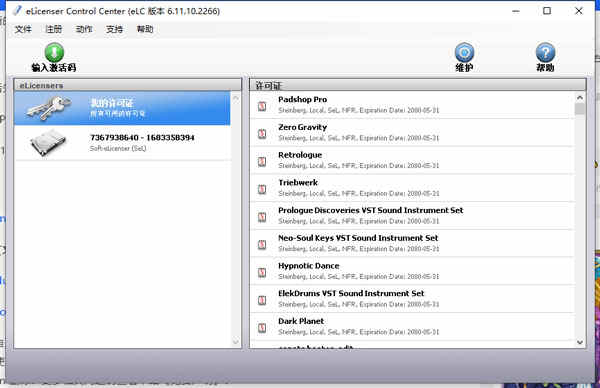Screen dimensions: 600x388
Task: Click the eLicensers panel scroll up arrow
Action: [236, 98]
